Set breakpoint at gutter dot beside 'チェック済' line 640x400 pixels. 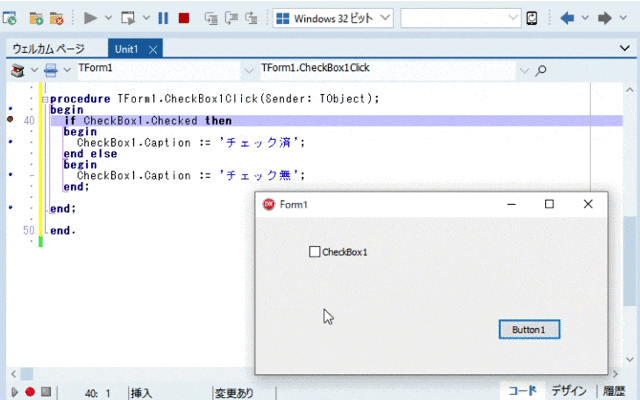(x=11, y=142)
